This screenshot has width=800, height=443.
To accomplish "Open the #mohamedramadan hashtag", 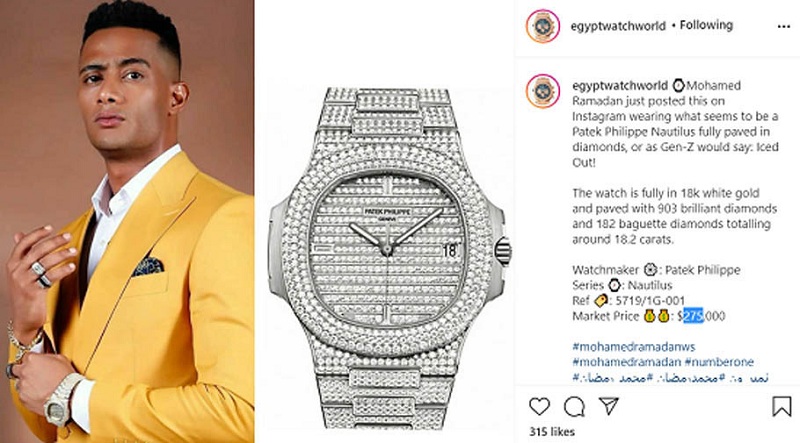I will pos(627,362).
